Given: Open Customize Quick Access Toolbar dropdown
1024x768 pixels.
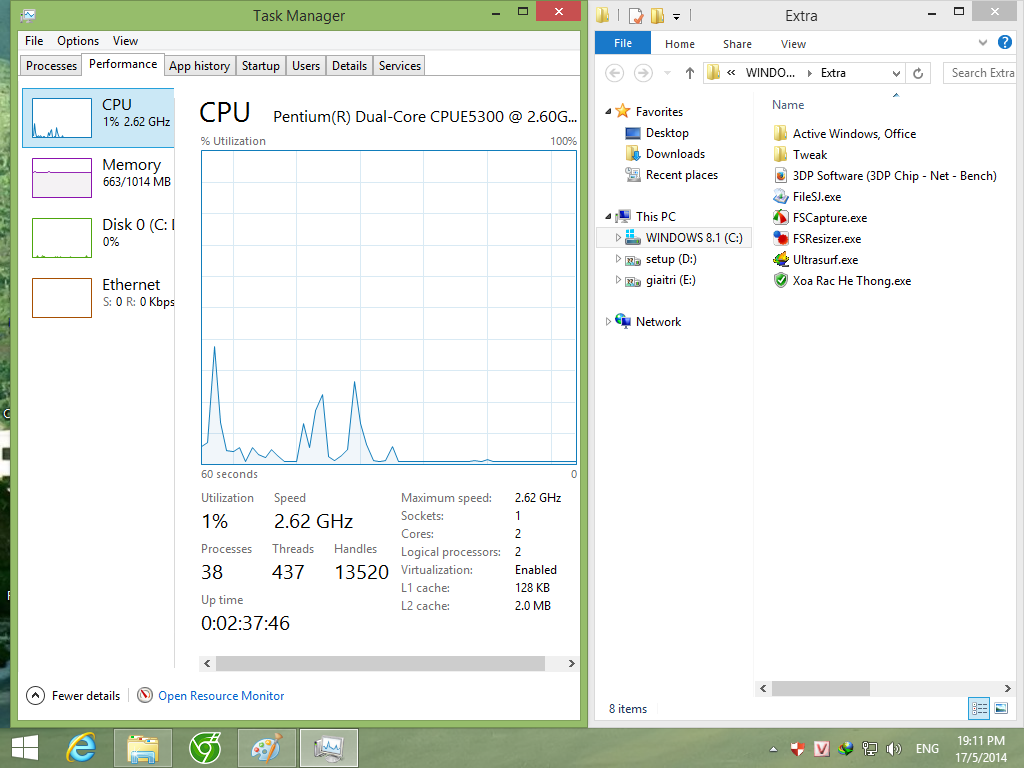Looking at the screenshot, I should [677, 16].
